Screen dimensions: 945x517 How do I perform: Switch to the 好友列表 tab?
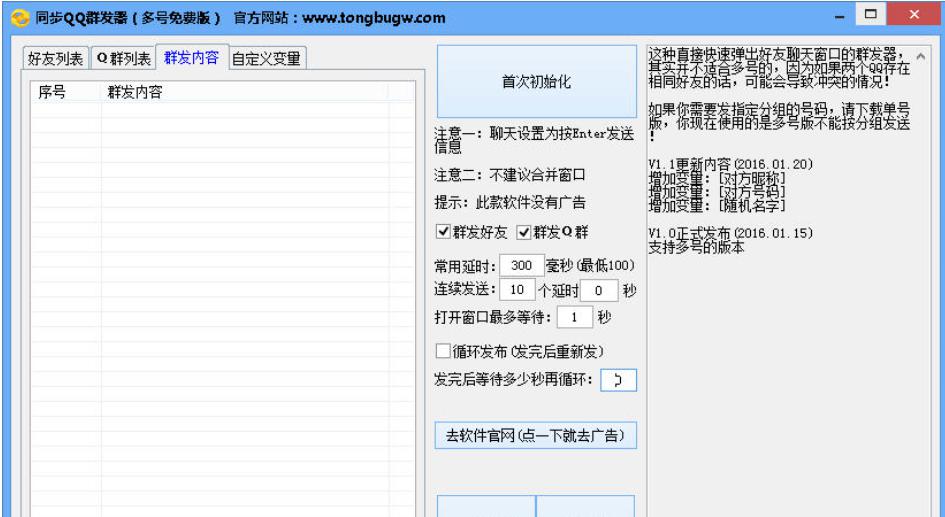(55, 58)
